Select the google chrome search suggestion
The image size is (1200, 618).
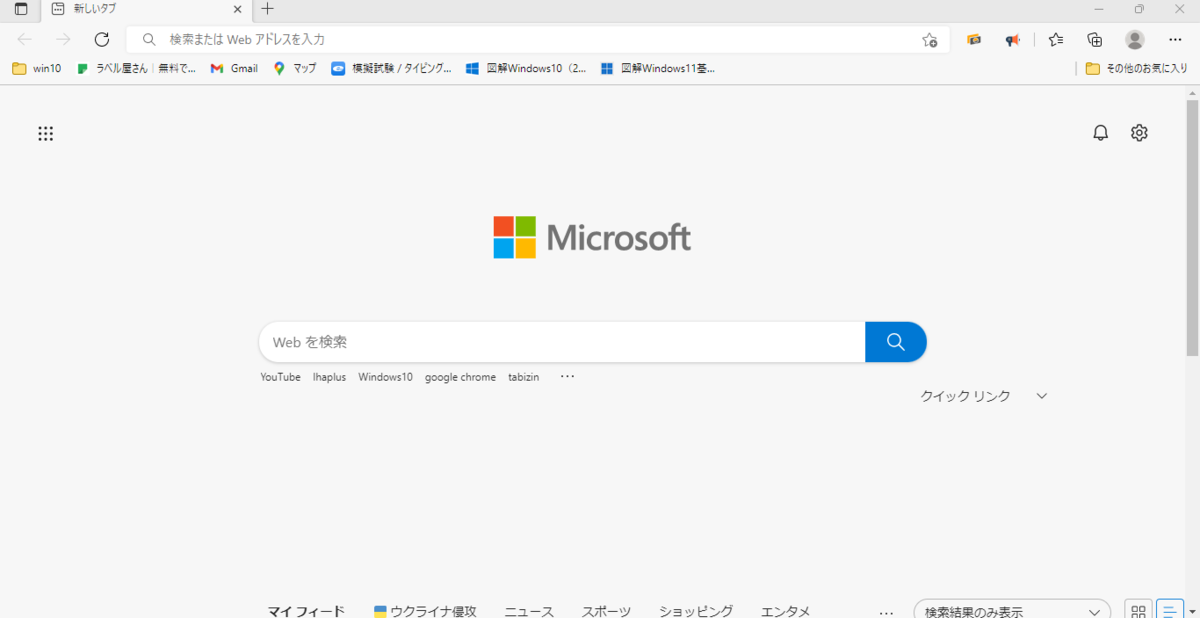tap(460, 377)
